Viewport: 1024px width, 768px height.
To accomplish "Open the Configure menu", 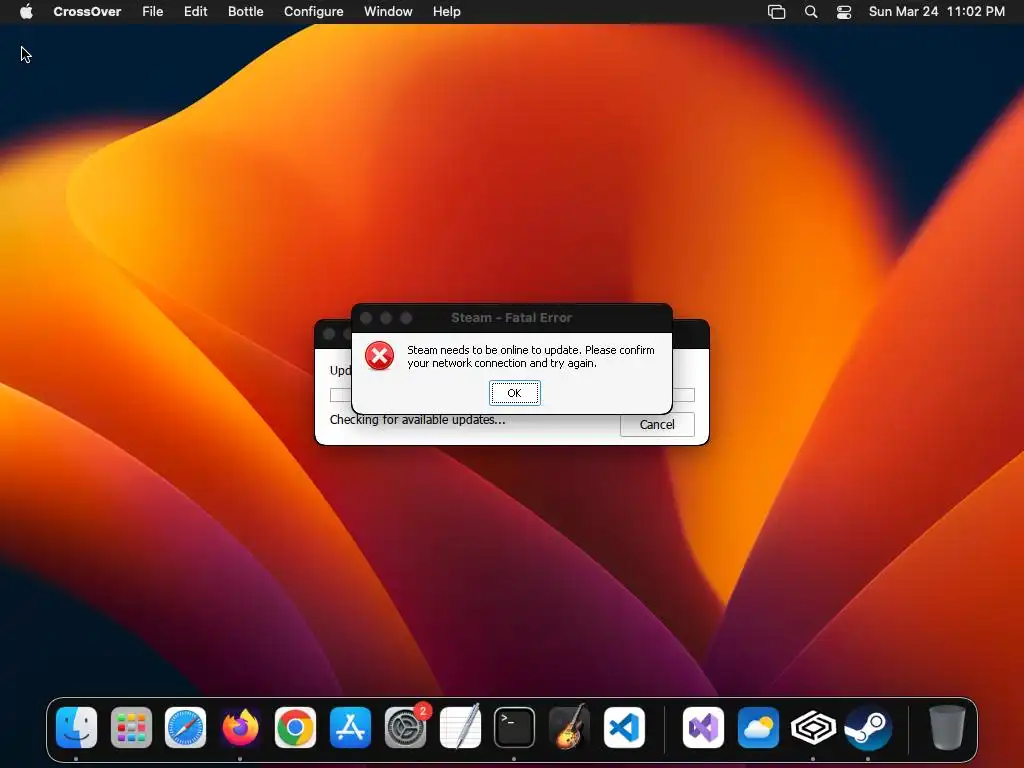I will click(313, 12).
